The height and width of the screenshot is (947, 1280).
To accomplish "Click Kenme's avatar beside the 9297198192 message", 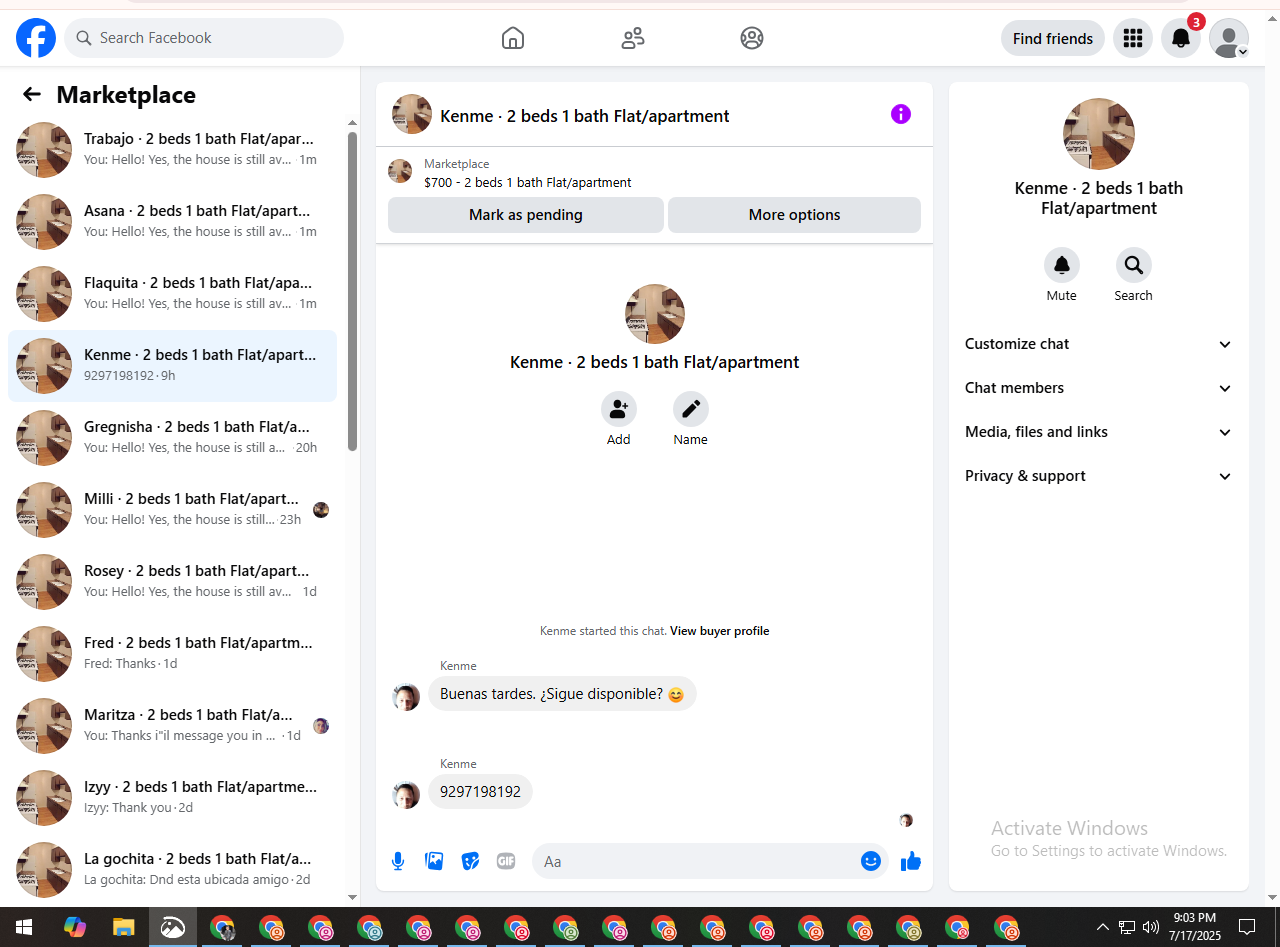I will coord(406,795).
